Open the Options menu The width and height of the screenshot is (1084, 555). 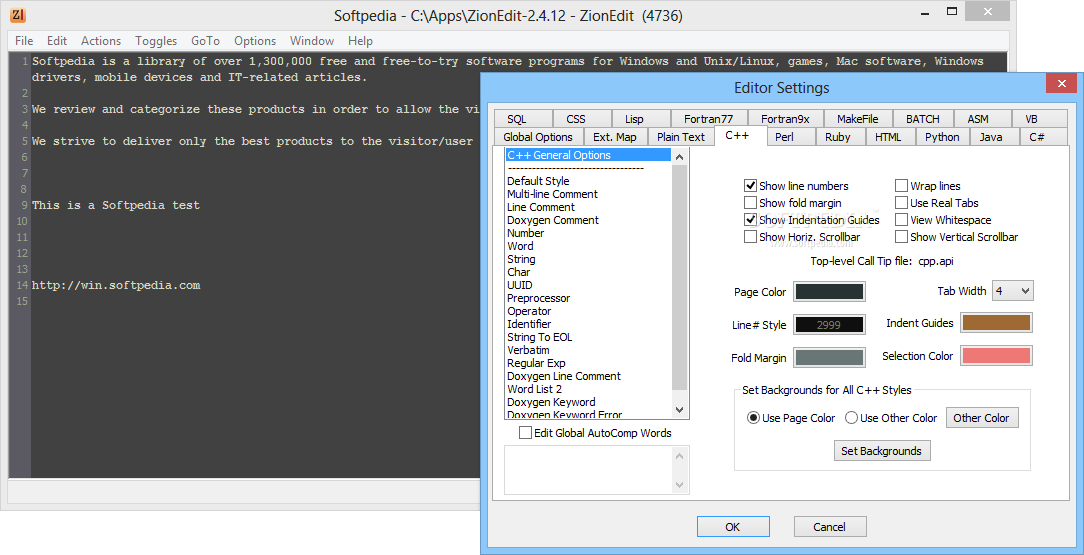(255, 41)
